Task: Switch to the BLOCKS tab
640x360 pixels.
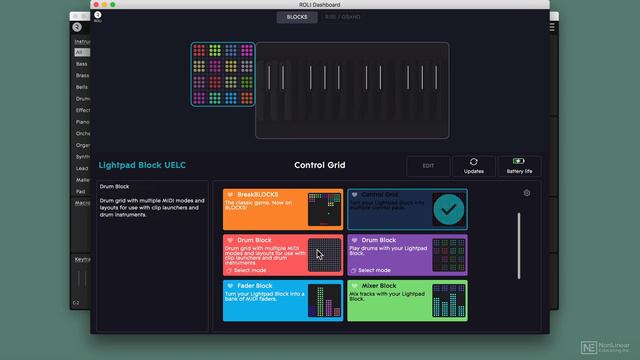Action: click(x=297, y=17)
